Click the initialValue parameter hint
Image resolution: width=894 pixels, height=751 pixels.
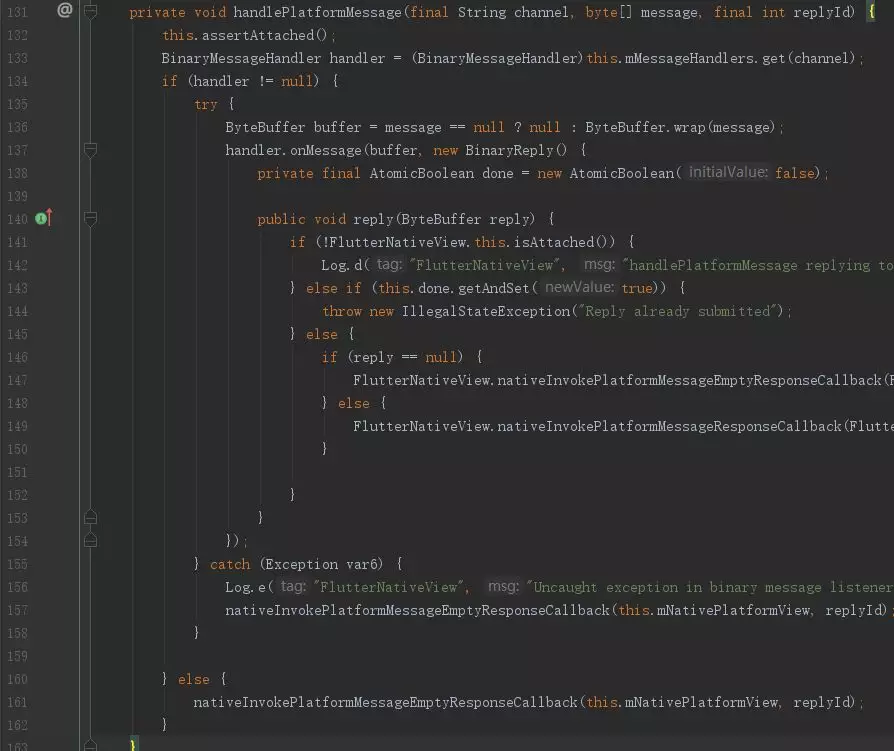728,172
